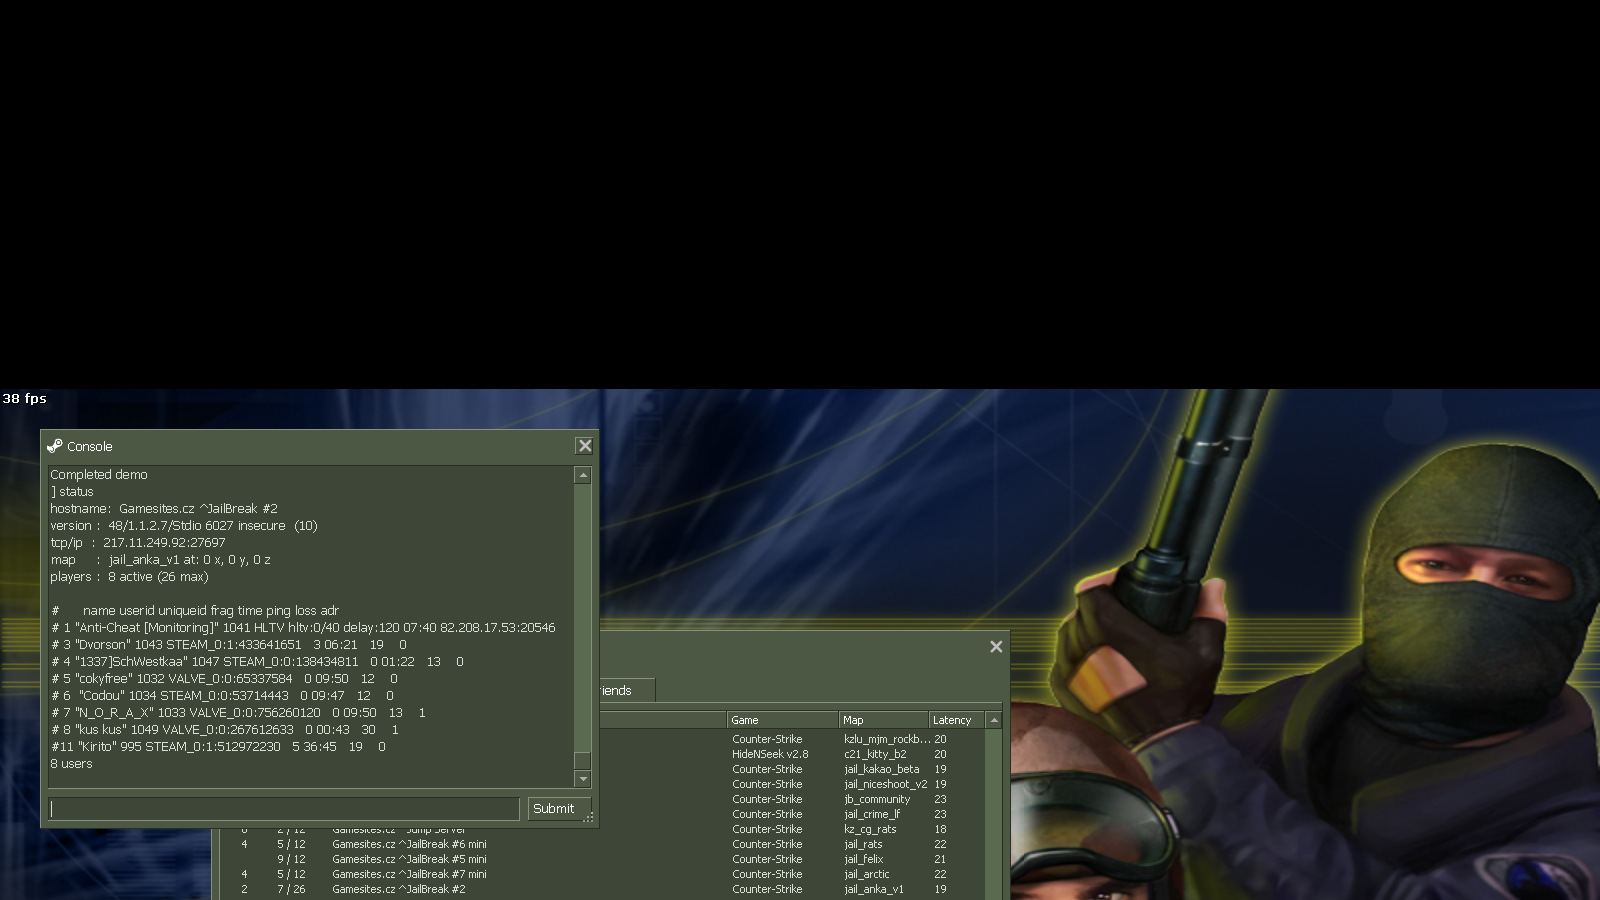Click the 38 fps counter
Image resolution: width=1600 pixels, height=900 pixels.
(25, 398)
